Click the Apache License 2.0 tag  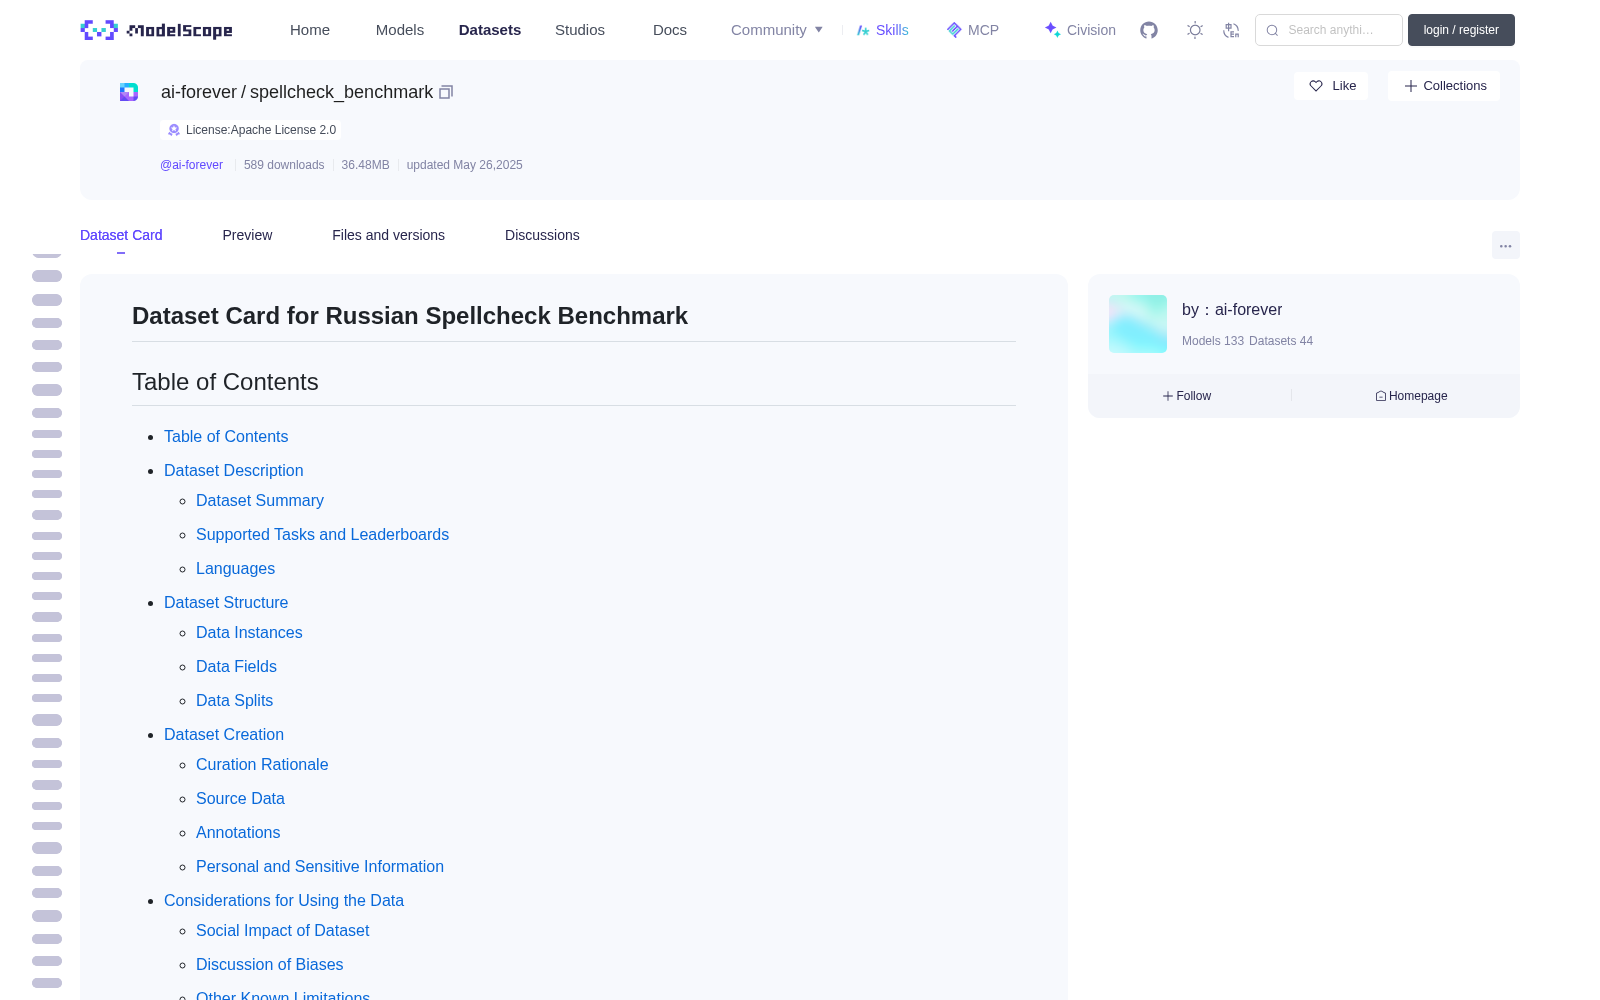[251, 130]
